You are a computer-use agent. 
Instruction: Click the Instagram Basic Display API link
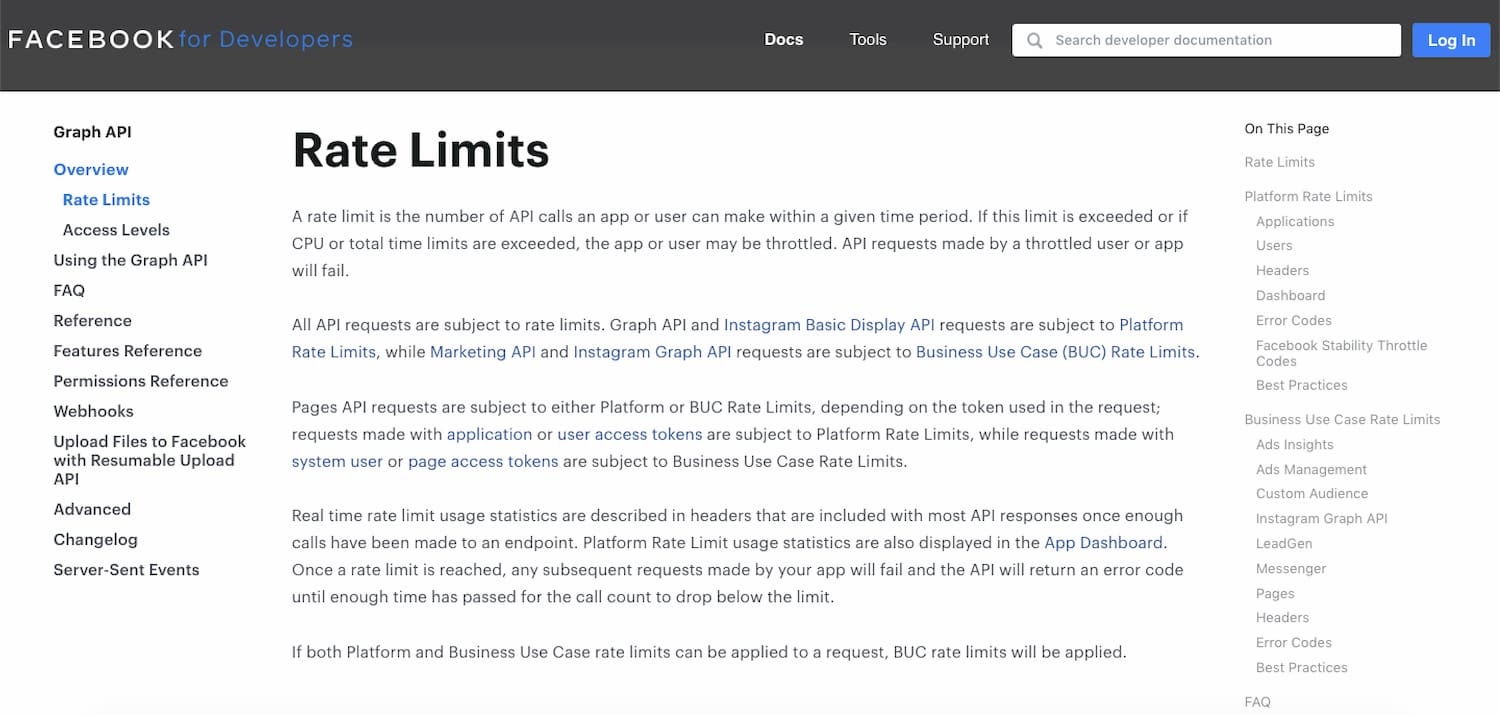pos(829,324)
